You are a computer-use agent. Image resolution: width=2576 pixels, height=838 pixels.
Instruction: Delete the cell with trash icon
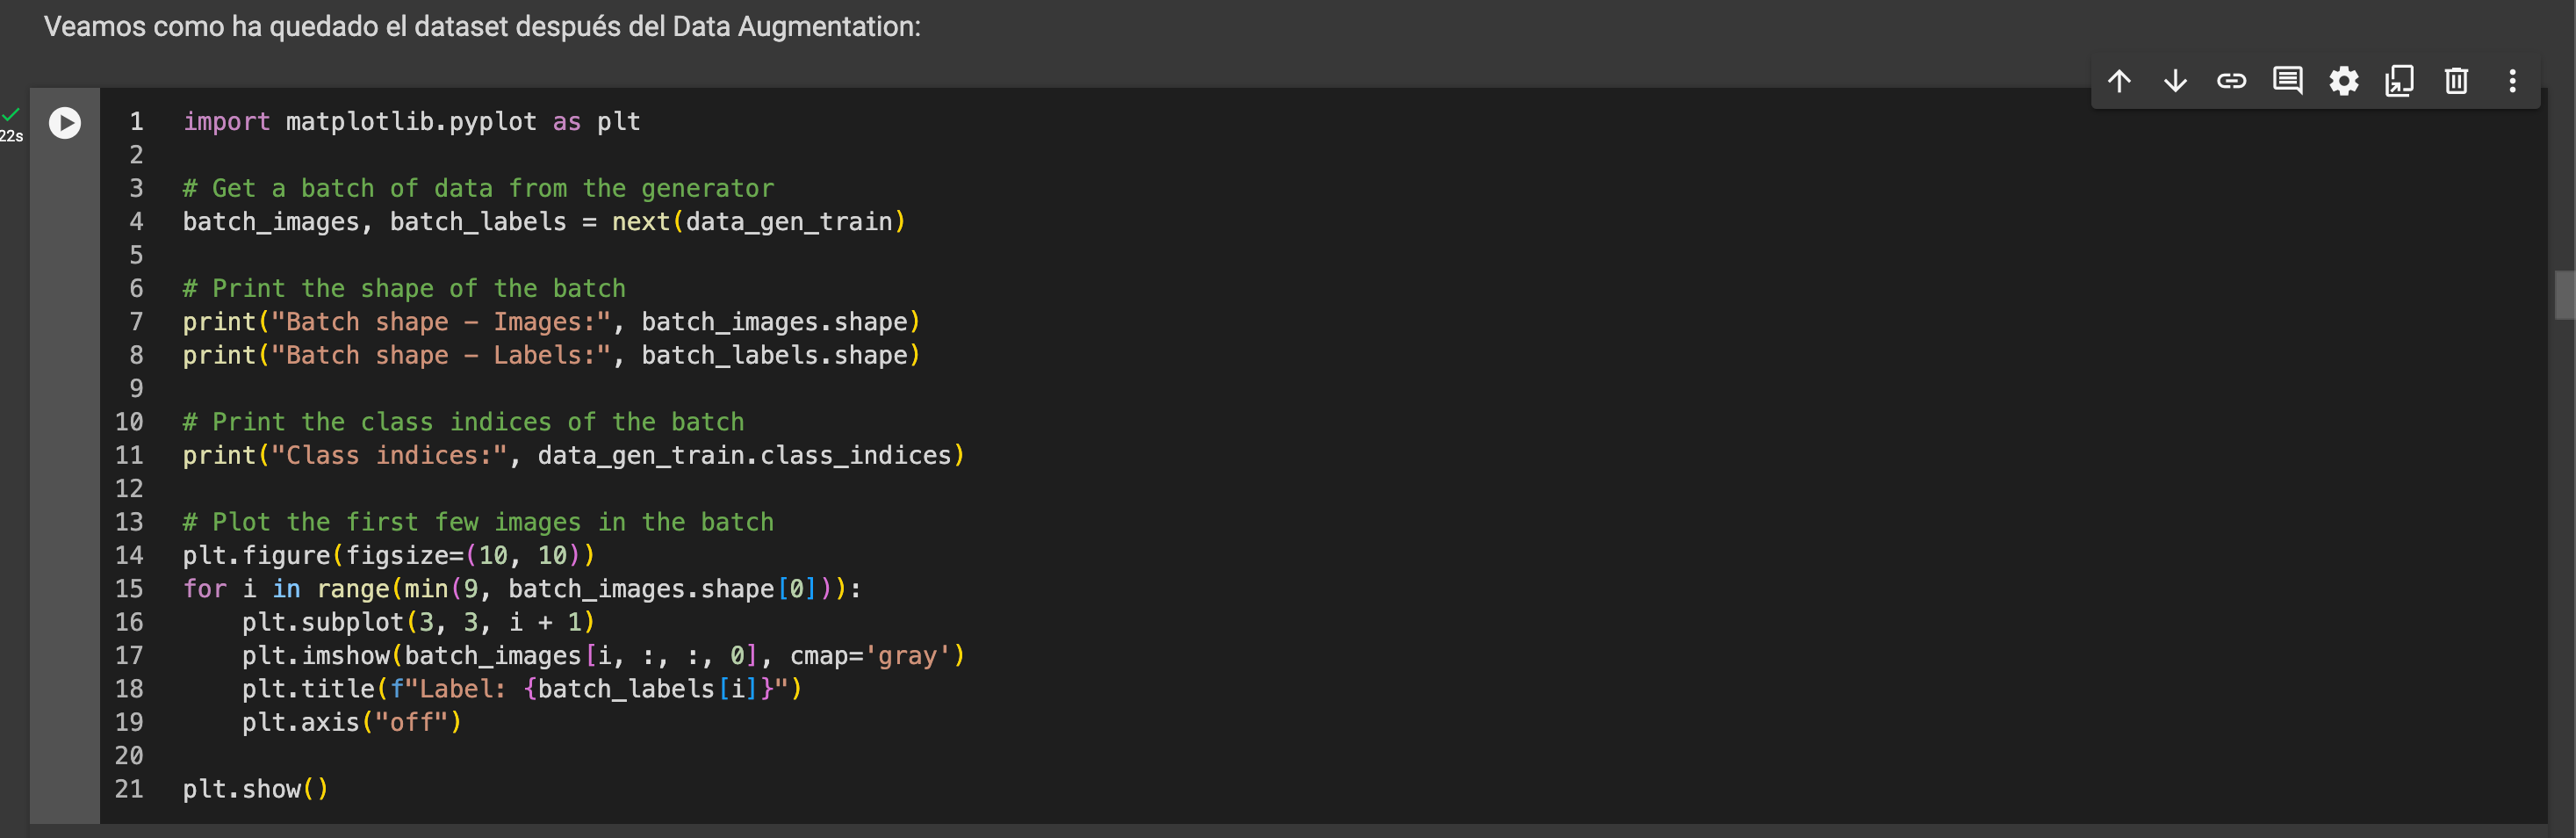pos(2456,81)
